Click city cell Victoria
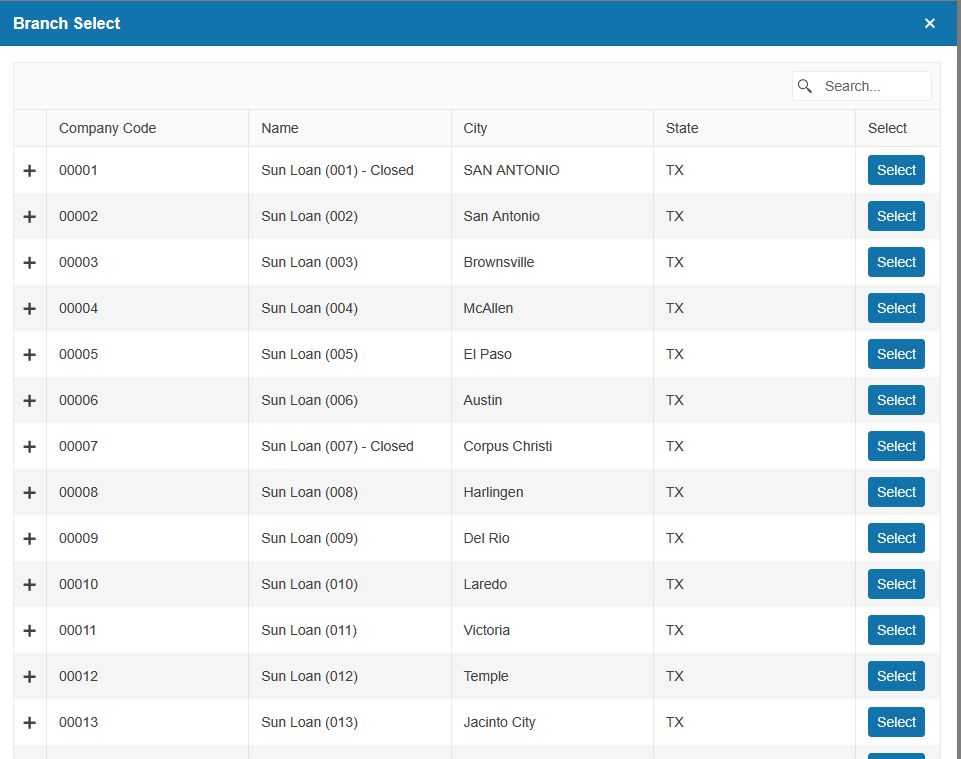Screen dimensions: 961x759 tap(552, 630)
